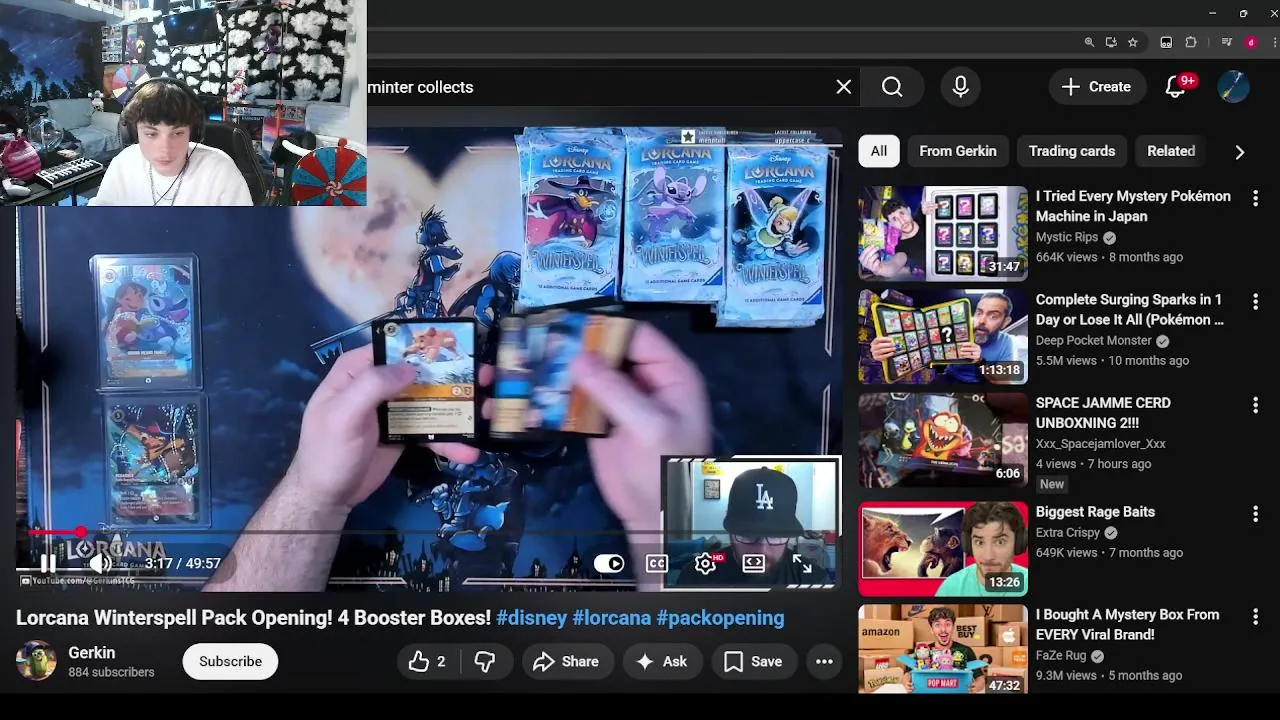Switch to theater mode
Screen dimensions: 1280x720
click(x=753, y=563)
